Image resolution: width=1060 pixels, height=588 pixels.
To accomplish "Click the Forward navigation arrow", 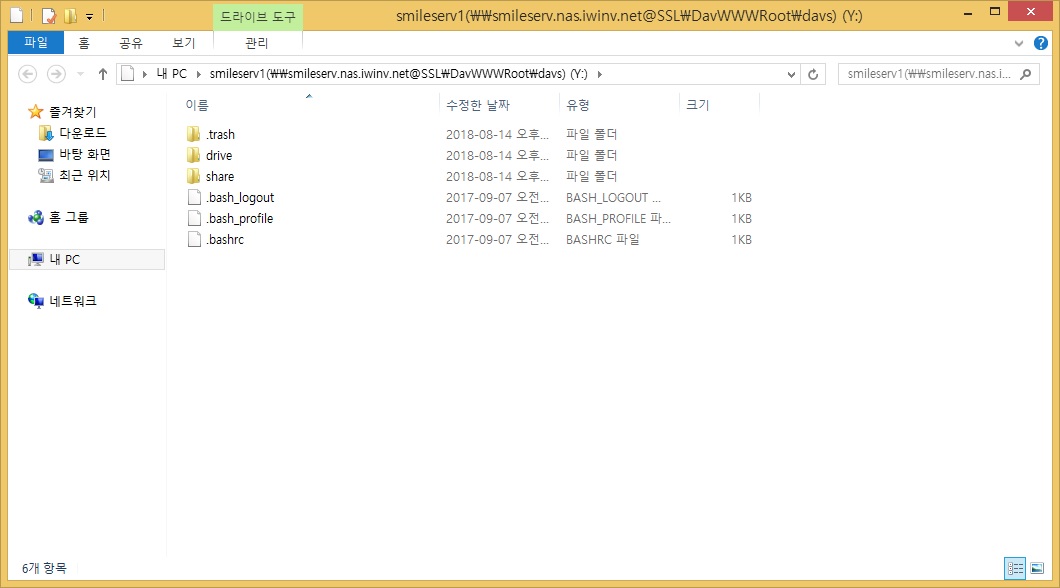I will point(56,74).
